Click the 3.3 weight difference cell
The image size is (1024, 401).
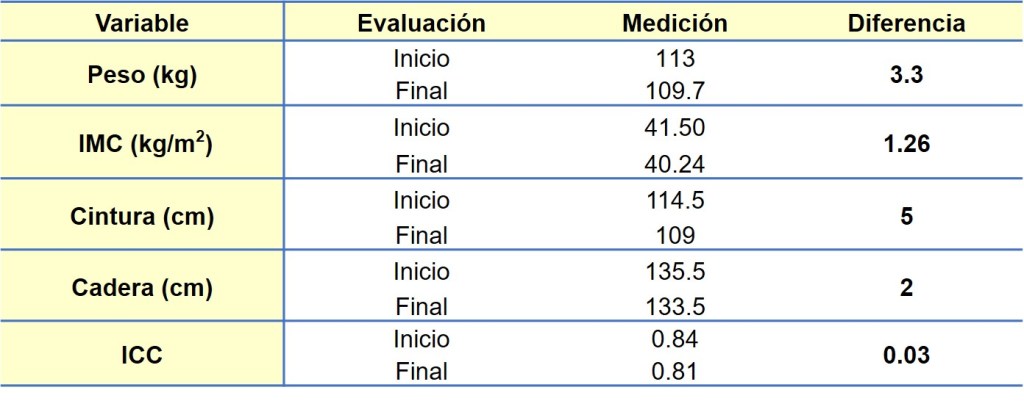click(x=906, y=75)
